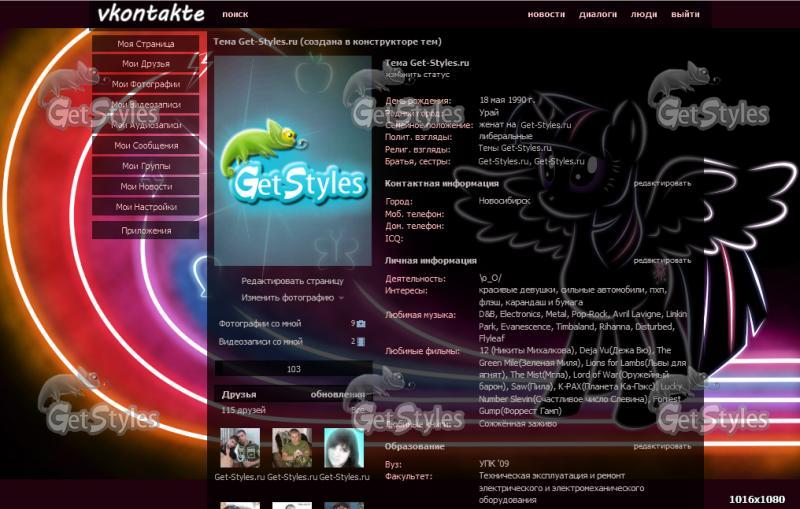Open новости in the top navigation

click(545, 15)
